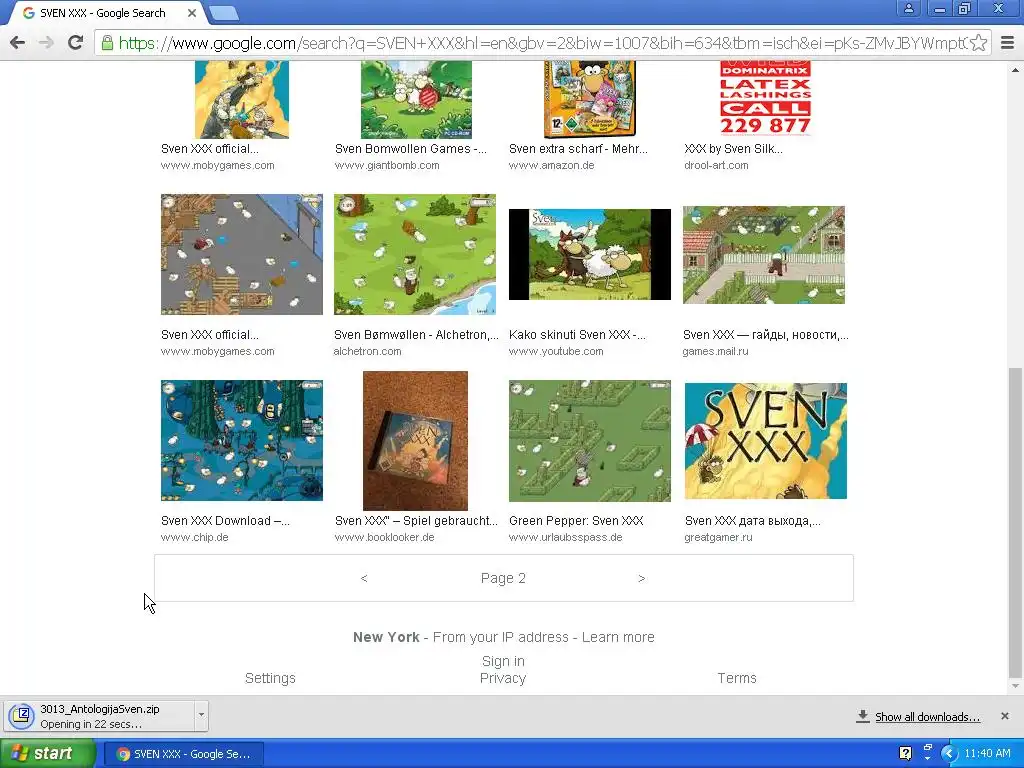Click the address bar URL field
1024x768 pixels.
click(542, 43)
